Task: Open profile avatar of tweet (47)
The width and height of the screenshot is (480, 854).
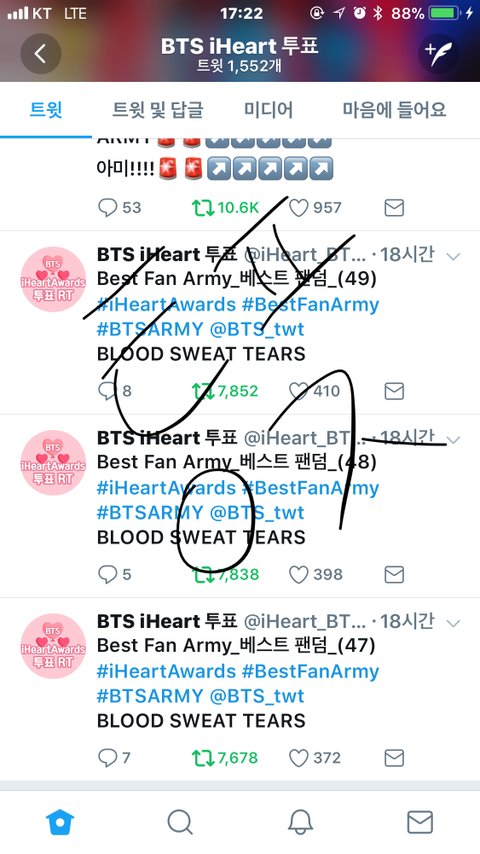Action: [x=53, y=646]
